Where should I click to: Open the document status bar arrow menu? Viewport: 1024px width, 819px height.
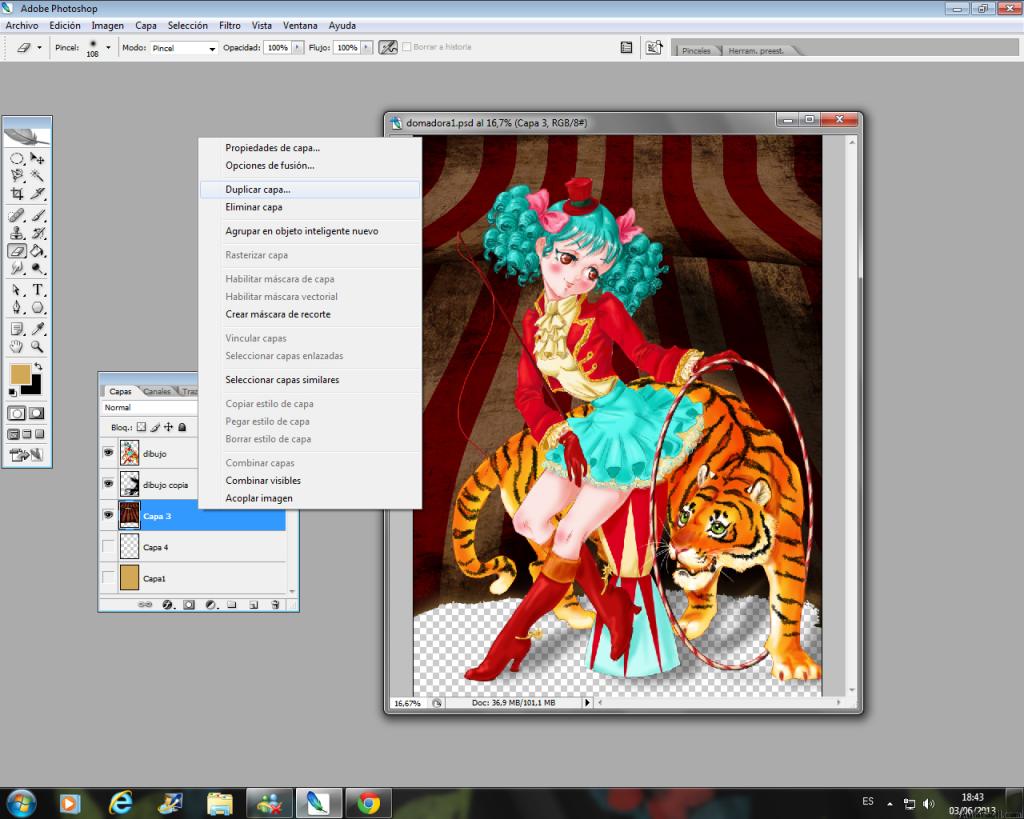click(587, 703)
